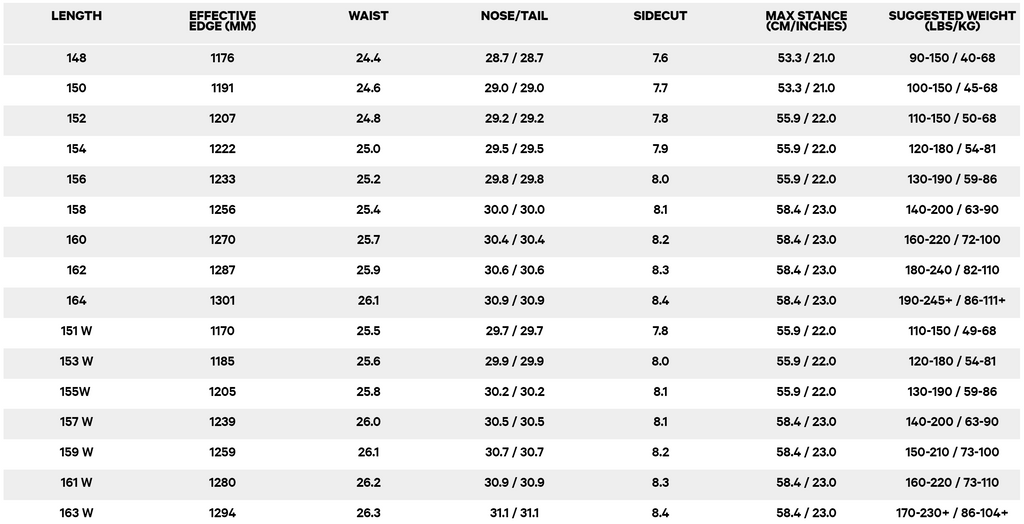Select the 155W length cell
Screen dimensions: 1024x524
pyautogui.click(x=76, y=392)
